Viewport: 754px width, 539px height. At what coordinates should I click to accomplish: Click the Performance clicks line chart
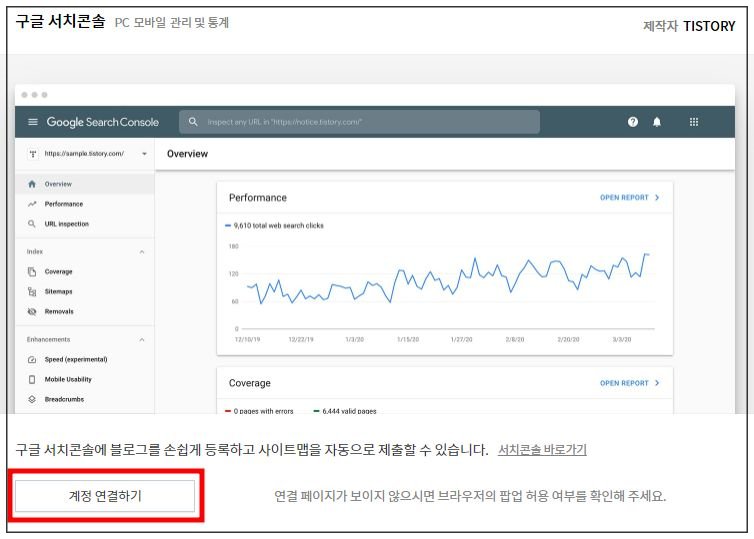click(x=448, y=279)
